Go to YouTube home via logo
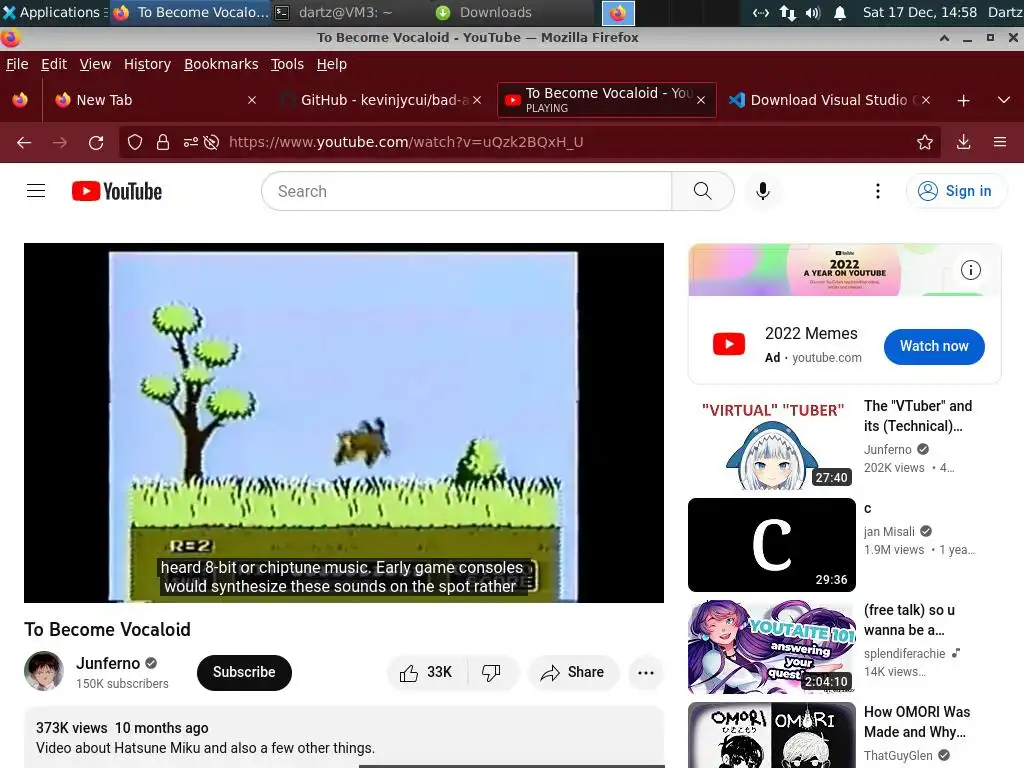Screen dimensions: 1024x768 [117, 191]
